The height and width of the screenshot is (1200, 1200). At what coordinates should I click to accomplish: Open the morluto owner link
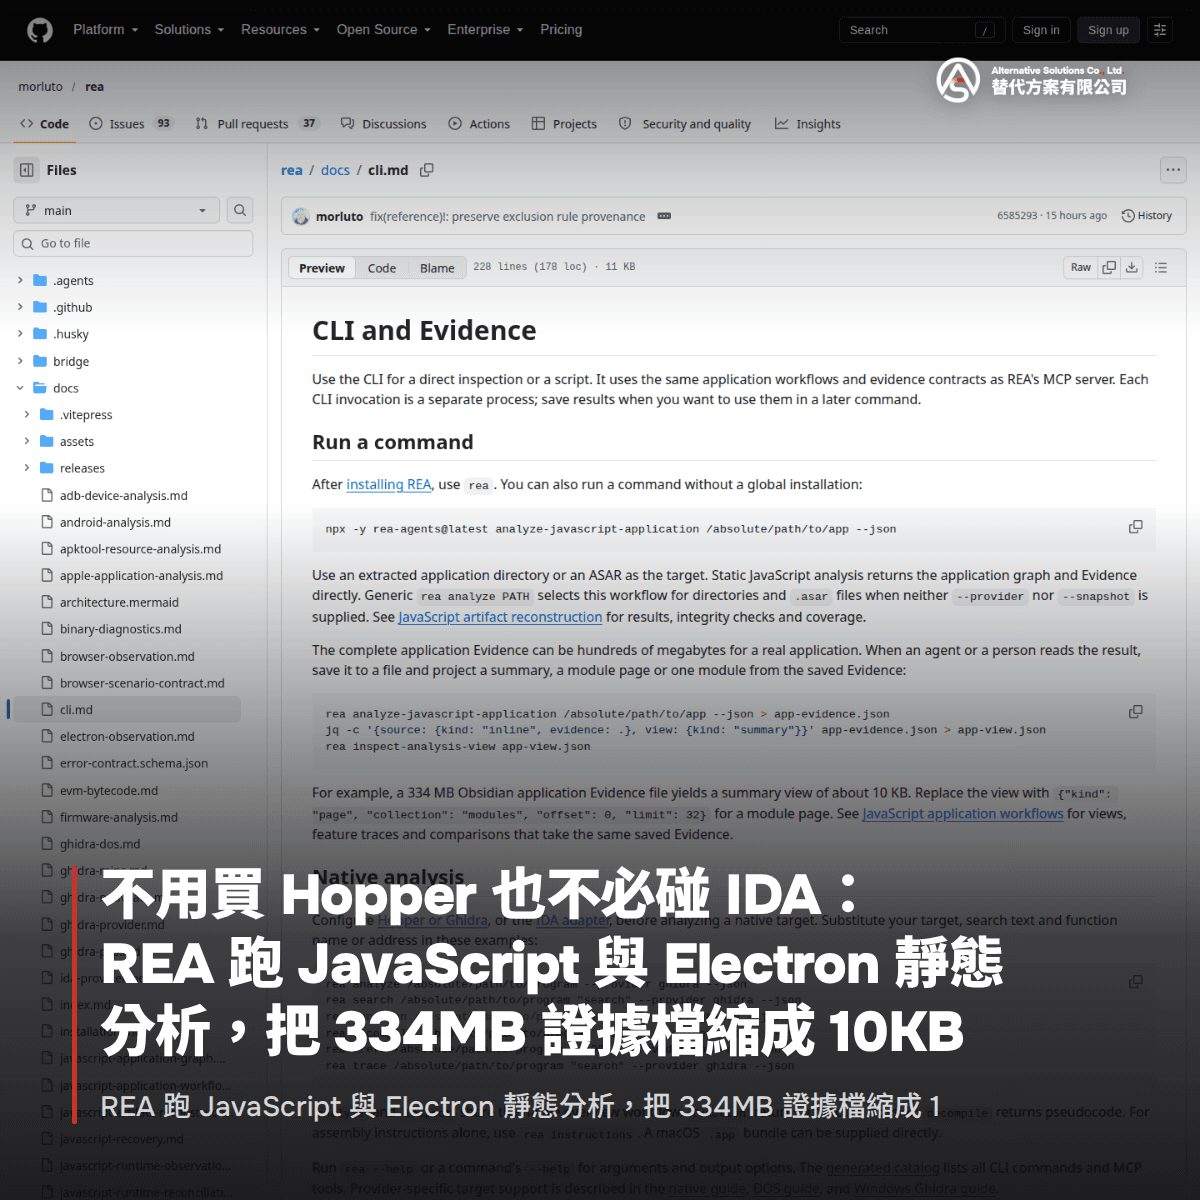coord(40,87)
